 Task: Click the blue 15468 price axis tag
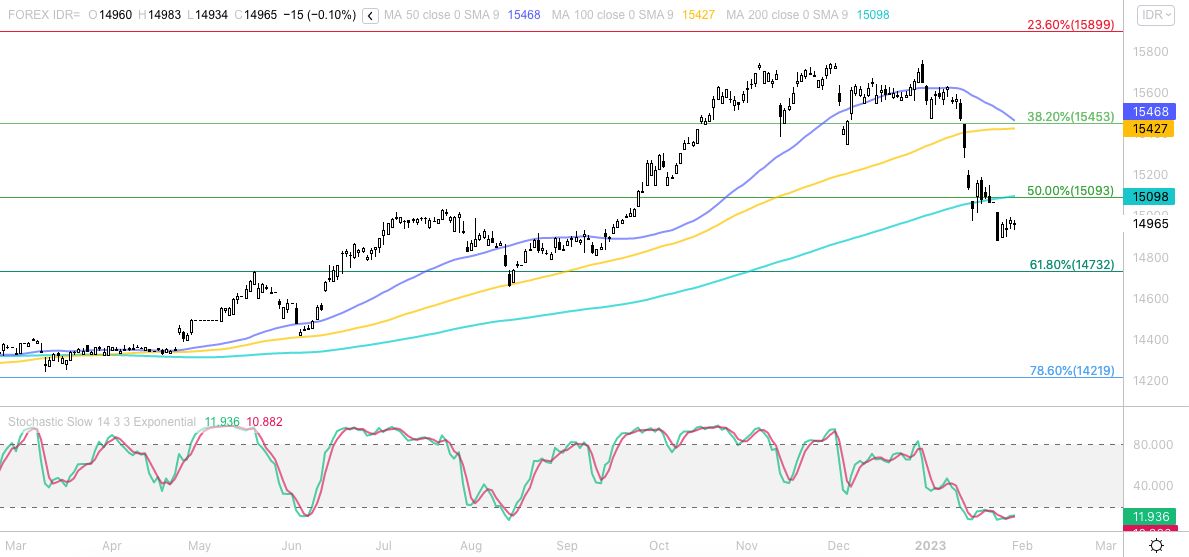pos(1150,111)
